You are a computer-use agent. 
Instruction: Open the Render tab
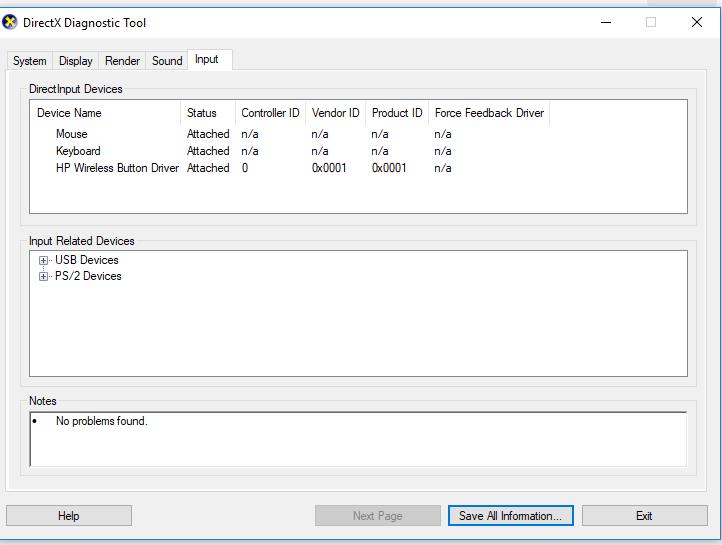click(122, 61)
